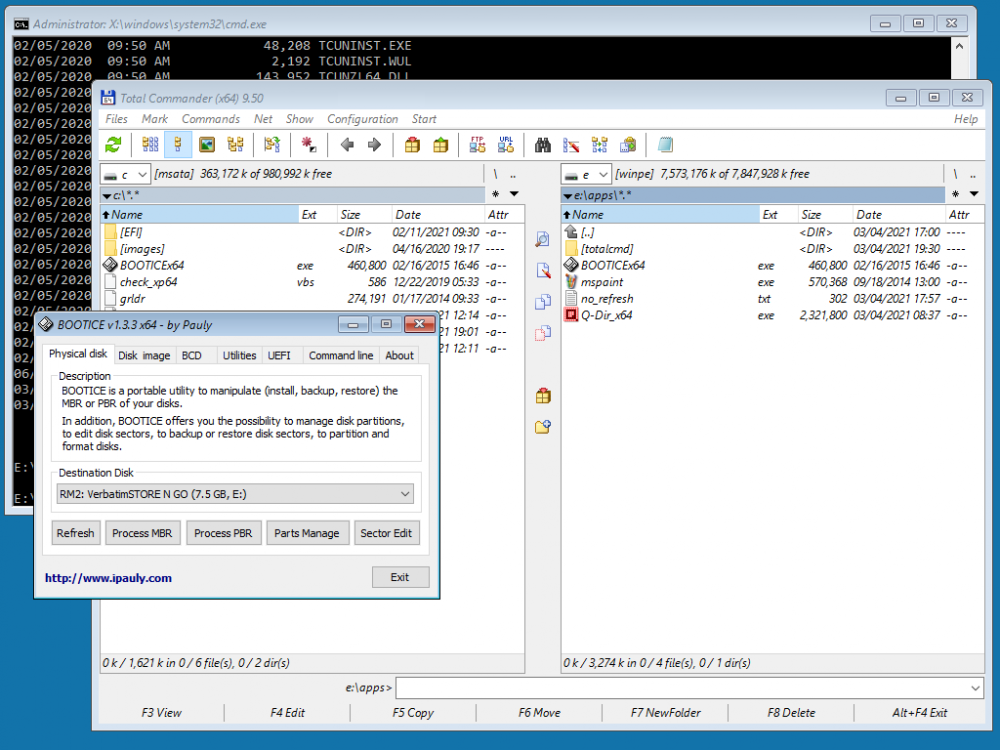Sort the right panel by Size column

[812, 215]
